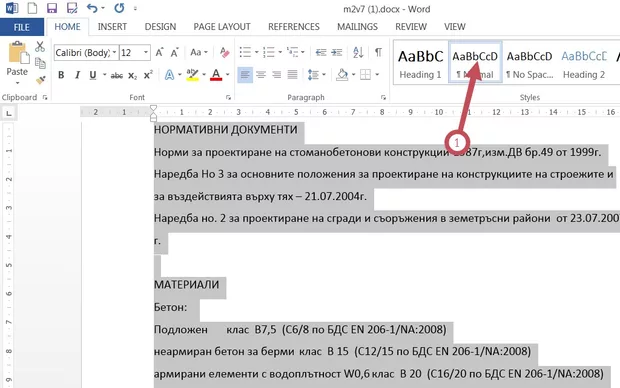The width and height of the screenshot is (620, 388).
Task: Apply strikethrough formatting
Action: (117, 75)
